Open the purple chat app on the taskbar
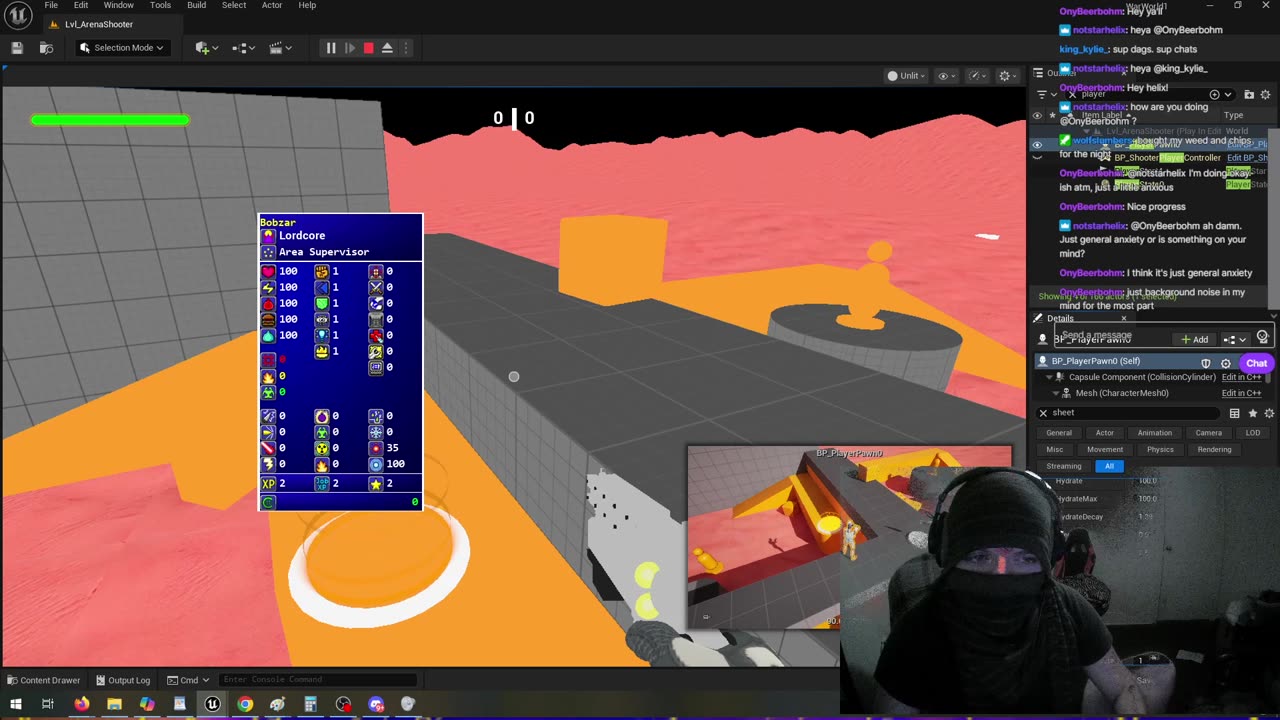Screen dimensions: 1280x720 click(376, 704)
